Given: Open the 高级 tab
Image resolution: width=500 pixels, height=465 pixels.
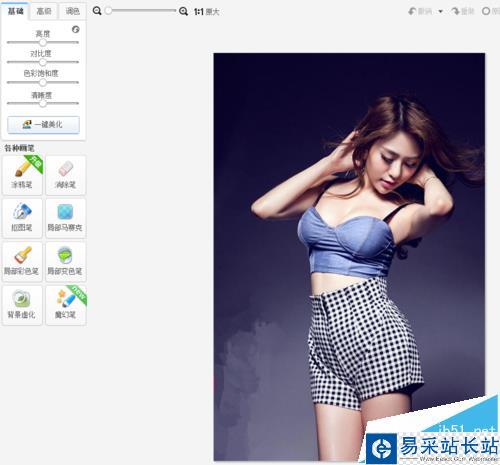Looking at the screenshot, I should pos(44,11).
